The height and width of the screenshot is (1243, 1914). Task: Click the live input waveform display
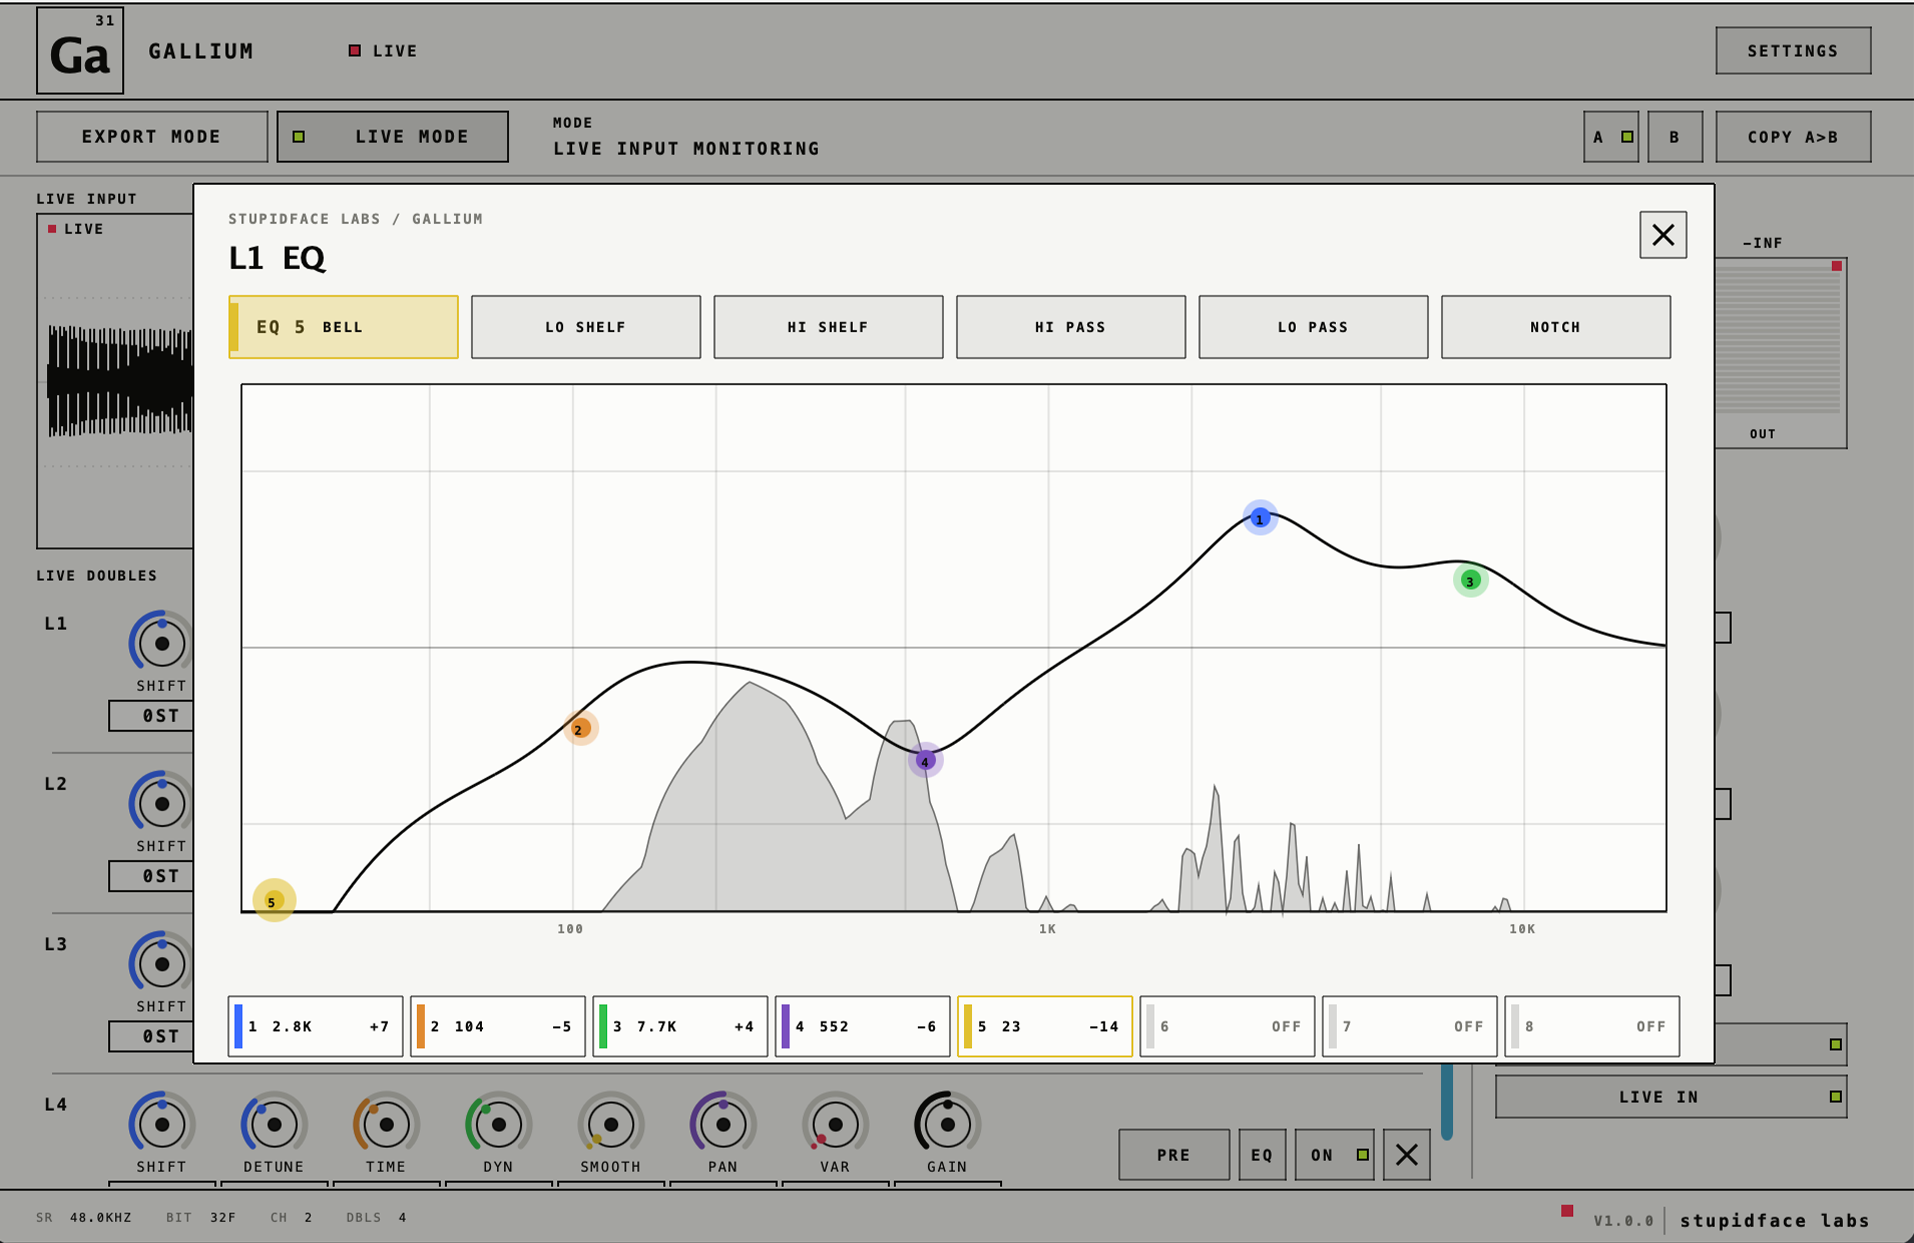[116, 381]
